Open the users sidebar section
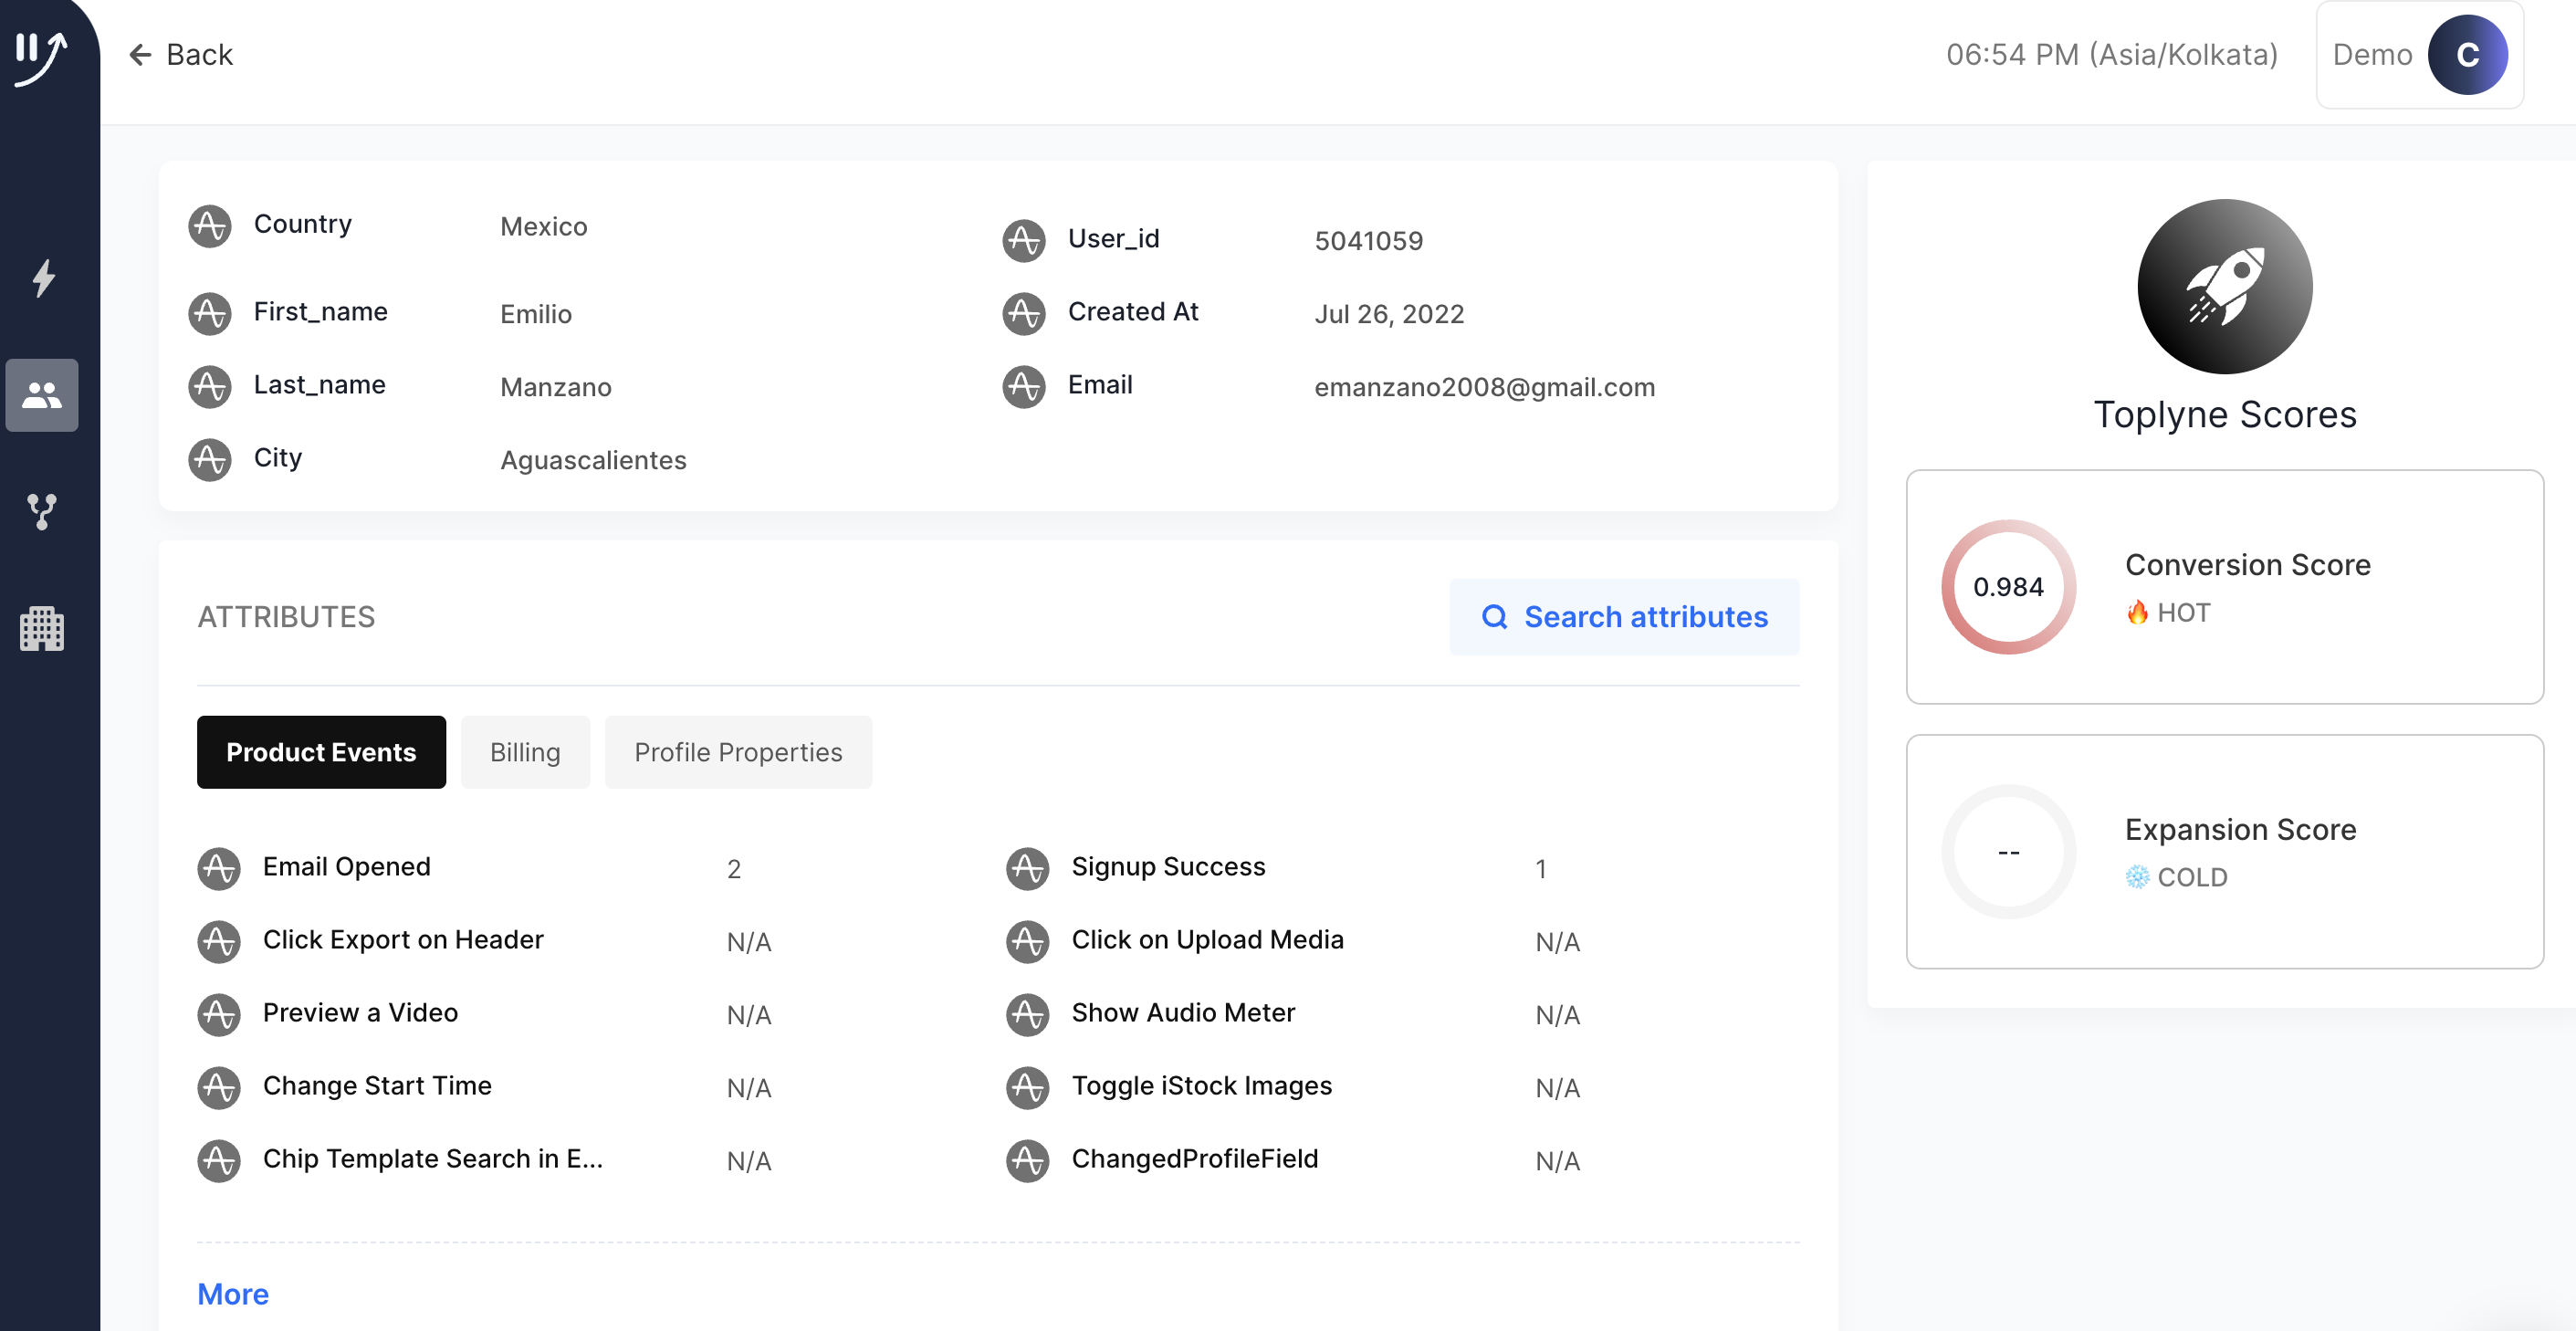 (42, 395)
